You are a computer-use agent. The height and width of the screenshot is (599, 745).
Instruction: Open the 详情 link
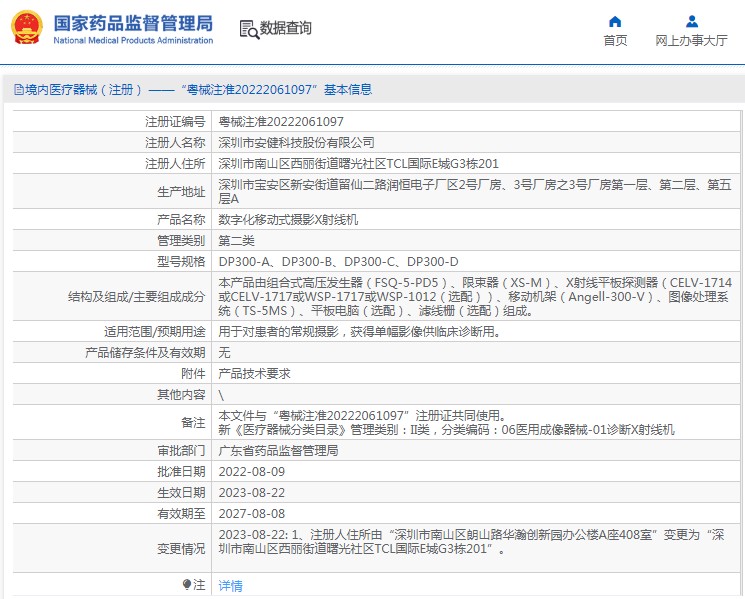tap(230, 586)
